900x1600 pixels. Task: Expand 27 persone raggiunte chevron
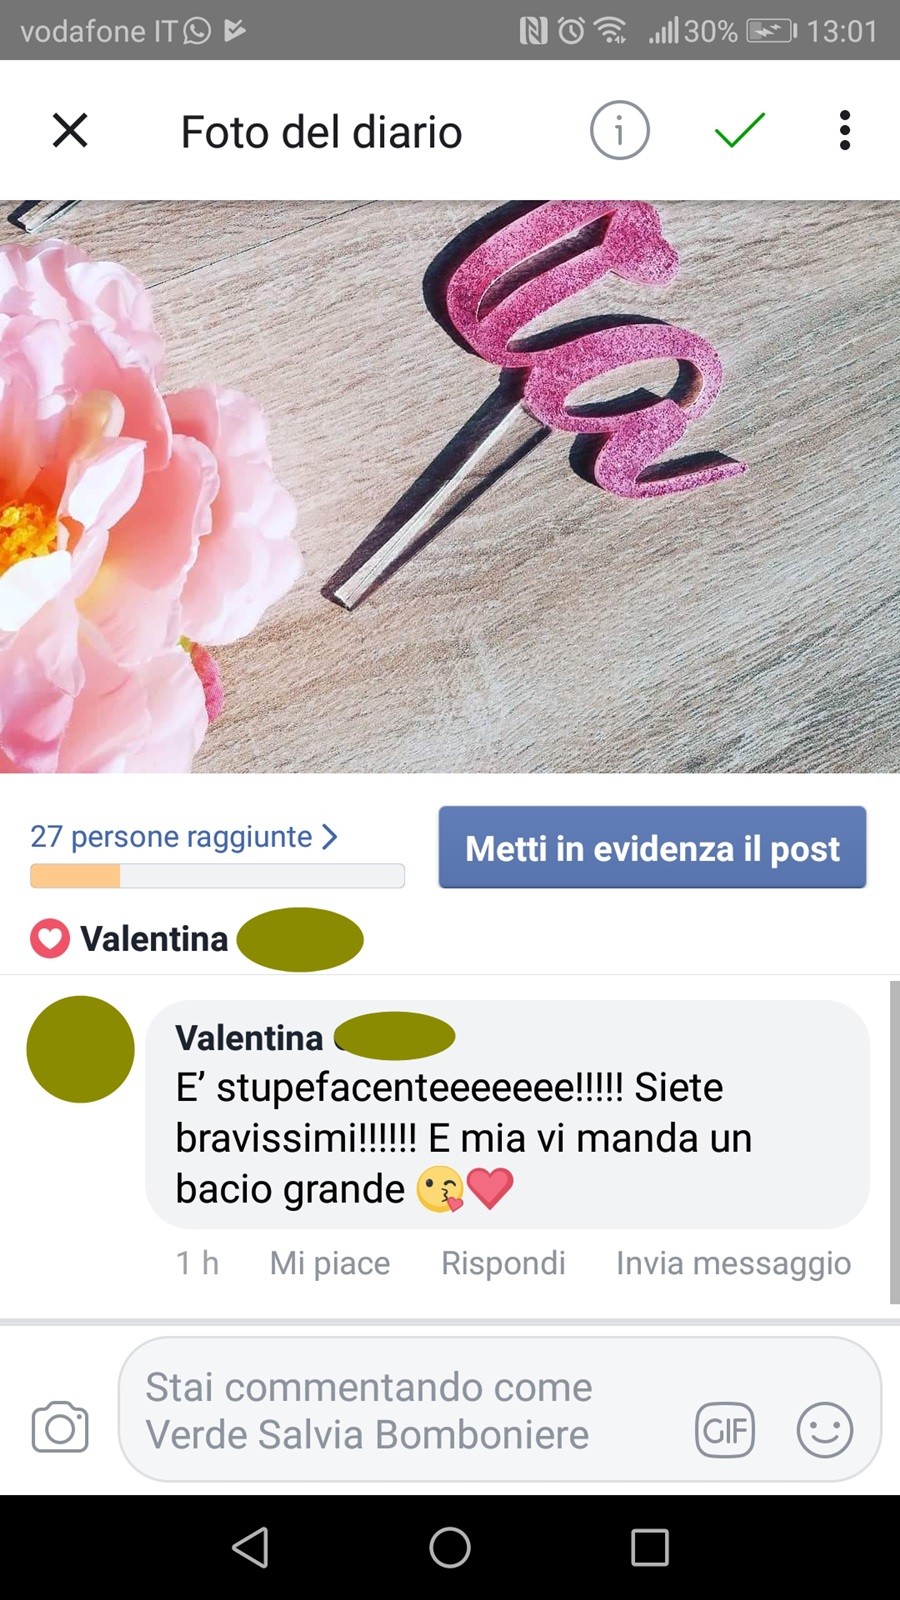coord(330,836)
